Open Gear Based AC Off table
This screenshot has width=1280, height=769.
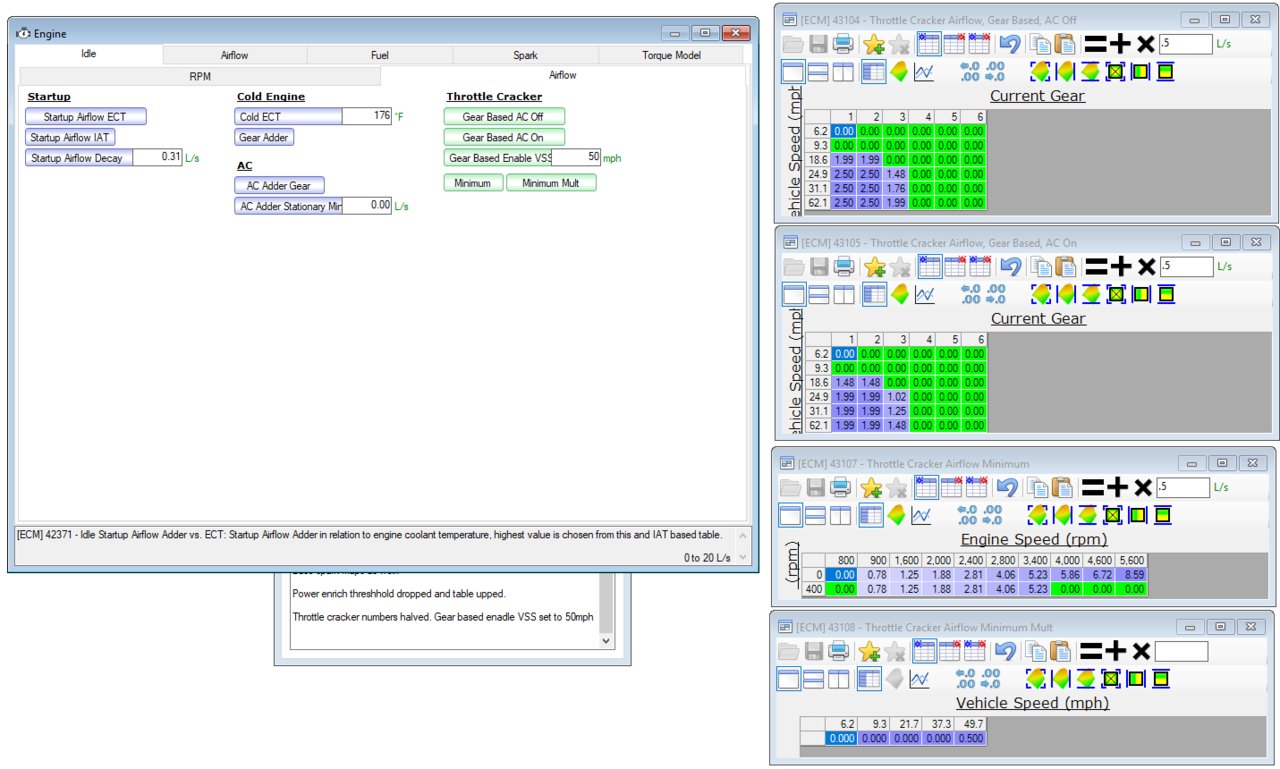pyautogui.click(x=504, y=117)
